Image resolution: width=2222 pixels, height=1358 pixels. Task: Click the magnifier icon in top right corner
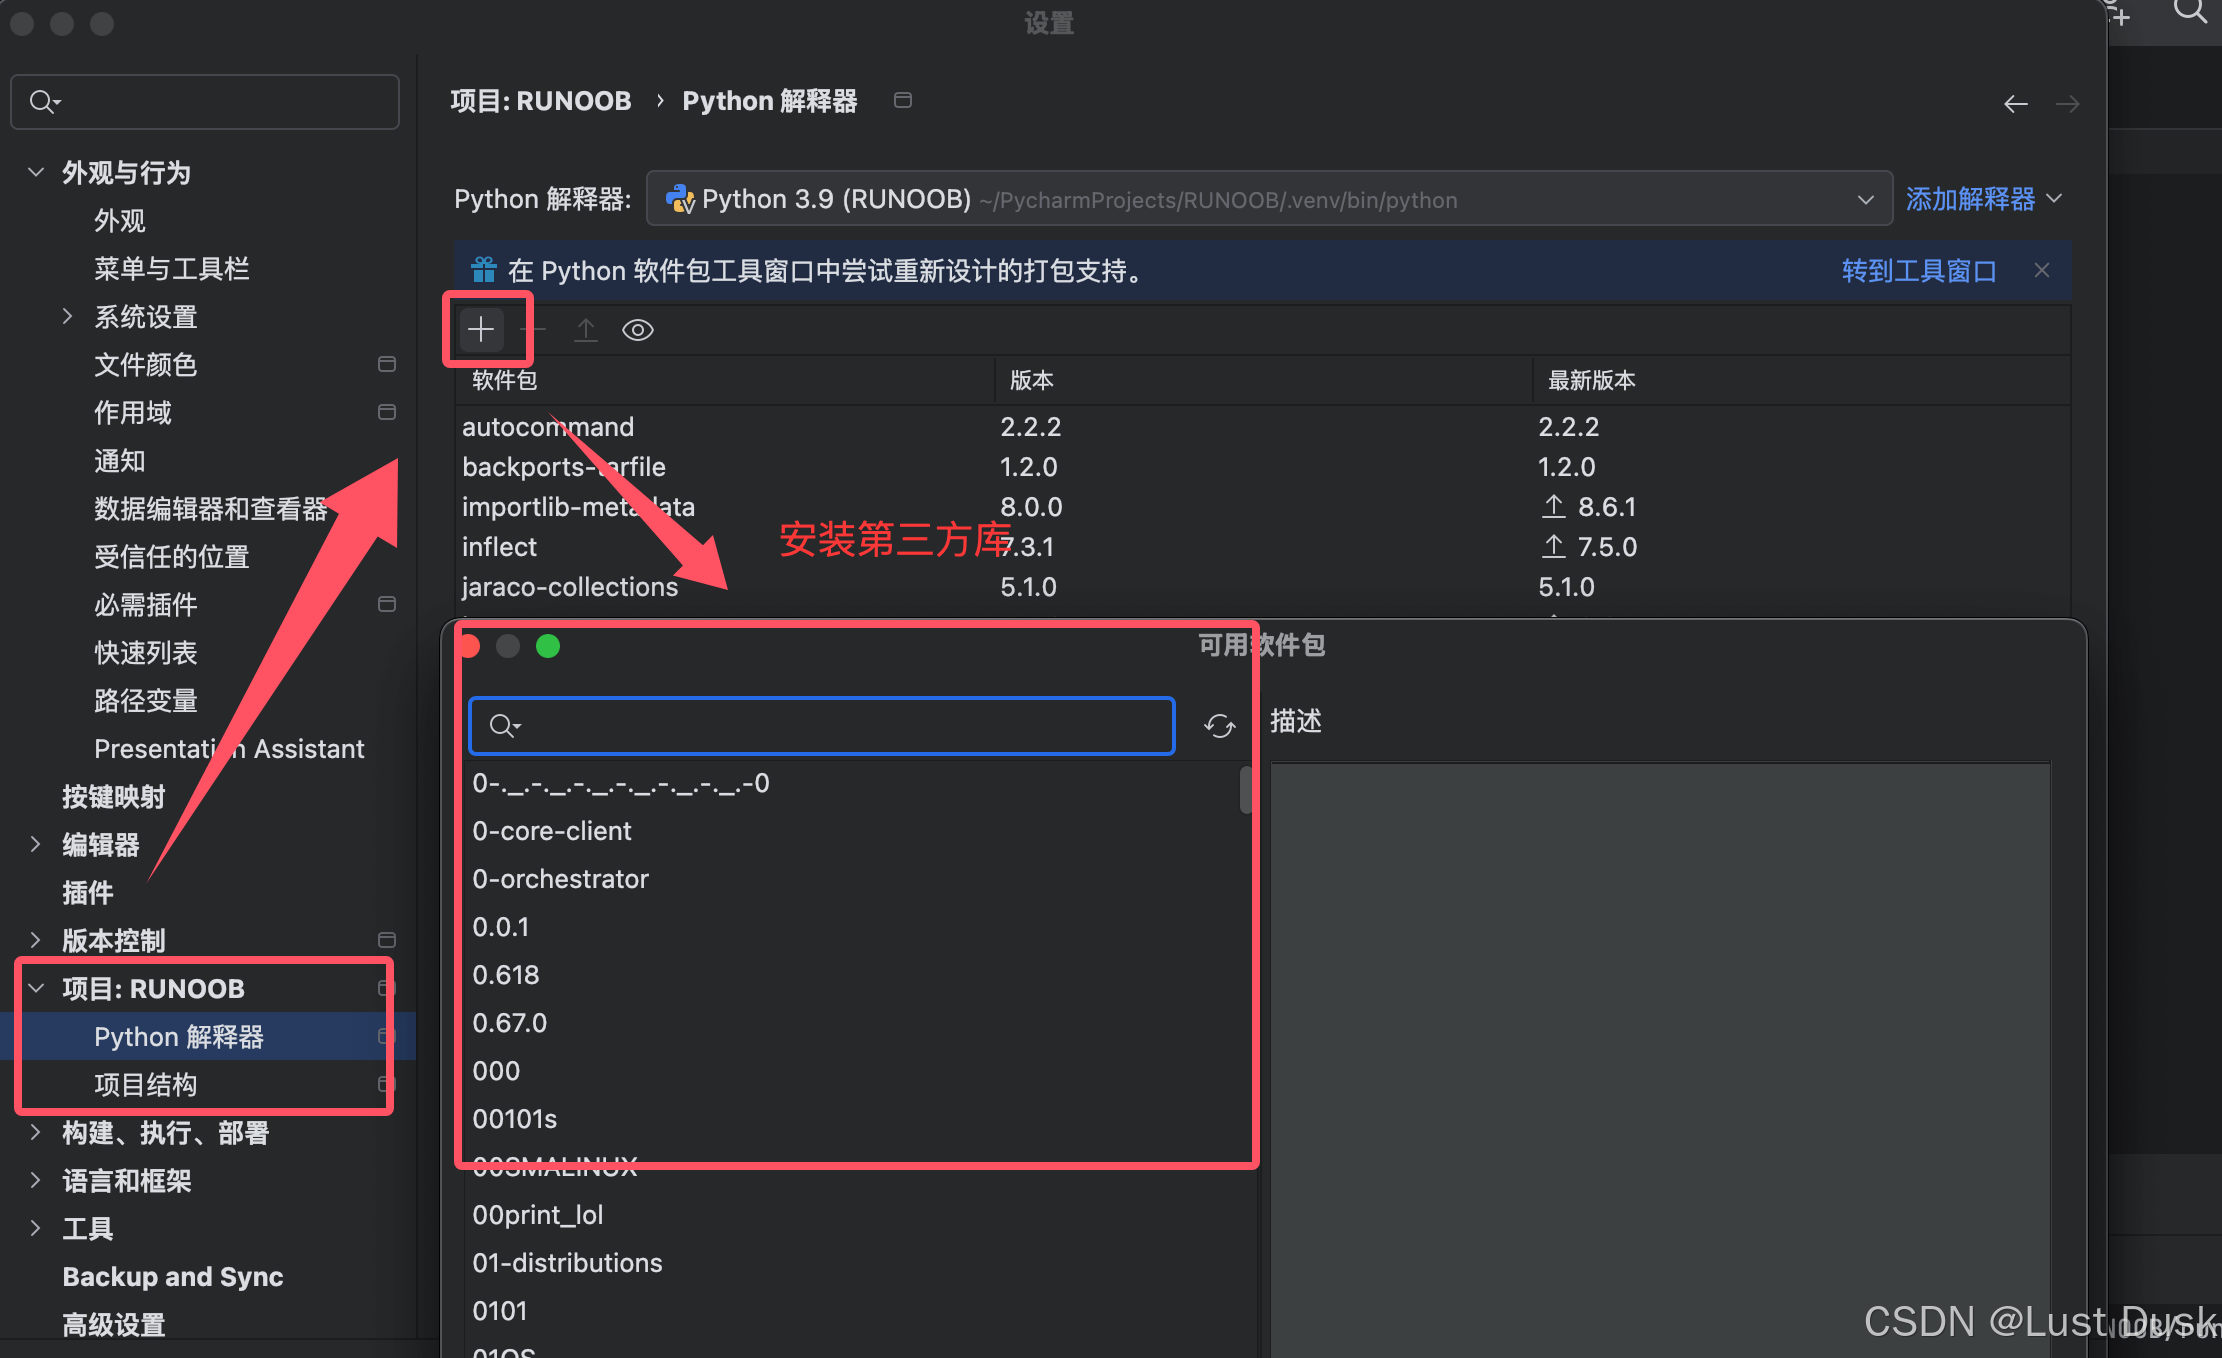tap(2190, 12)
